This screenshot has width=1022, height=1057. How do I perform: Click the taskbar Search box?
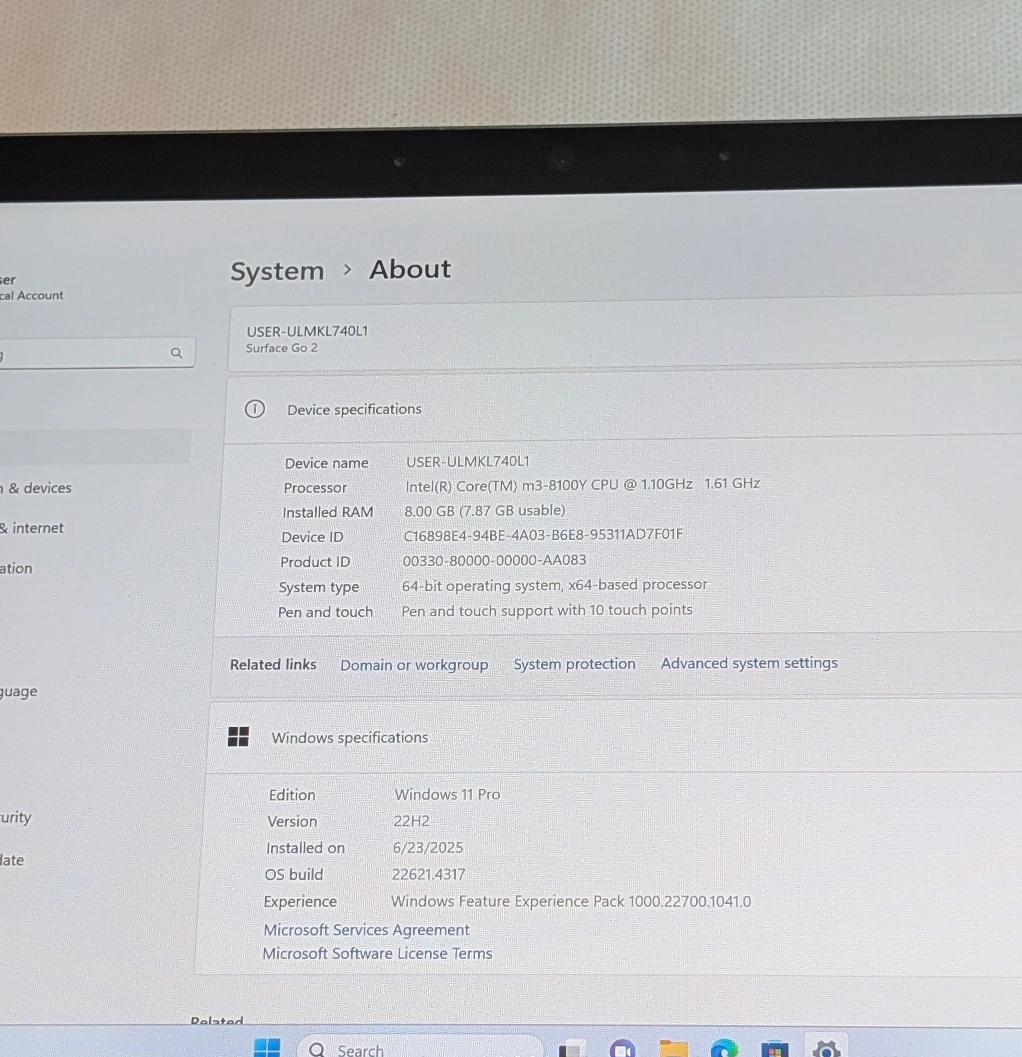coord(419,1048)
